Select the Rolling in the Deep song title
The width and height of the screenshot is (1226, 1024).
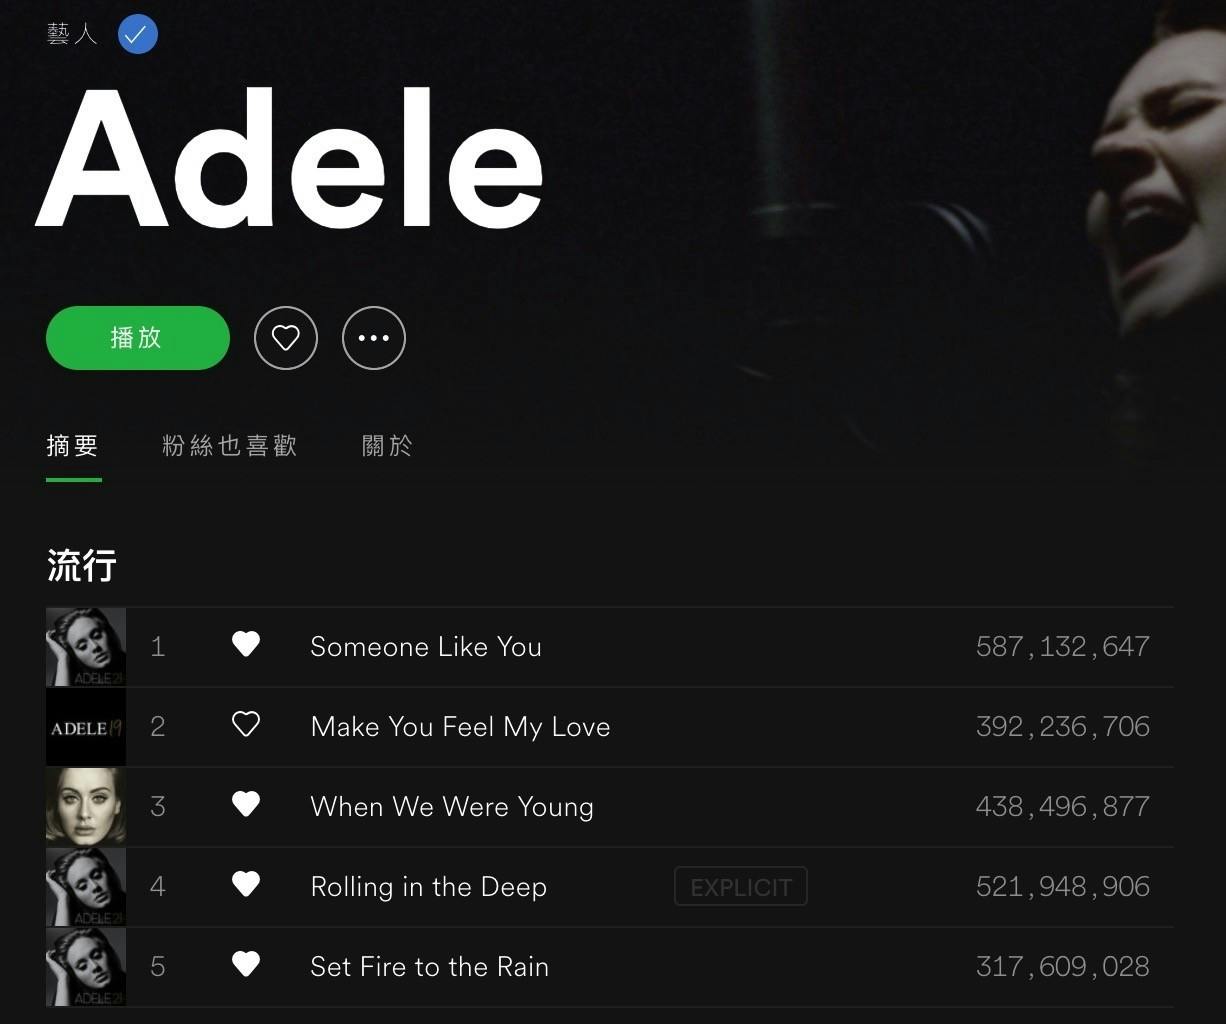[x=429, y=887]
